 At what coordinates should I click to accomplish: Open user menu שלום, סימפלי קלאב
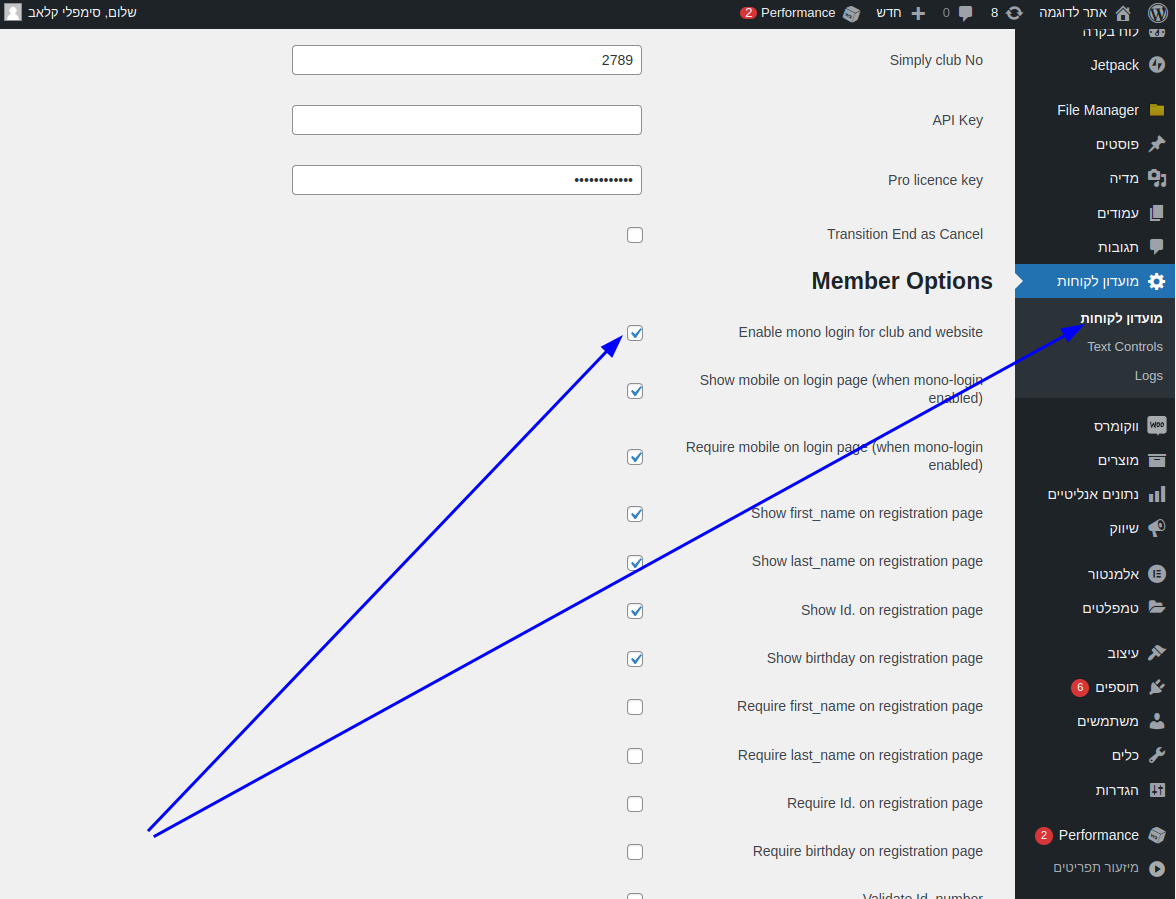point(70,13)
